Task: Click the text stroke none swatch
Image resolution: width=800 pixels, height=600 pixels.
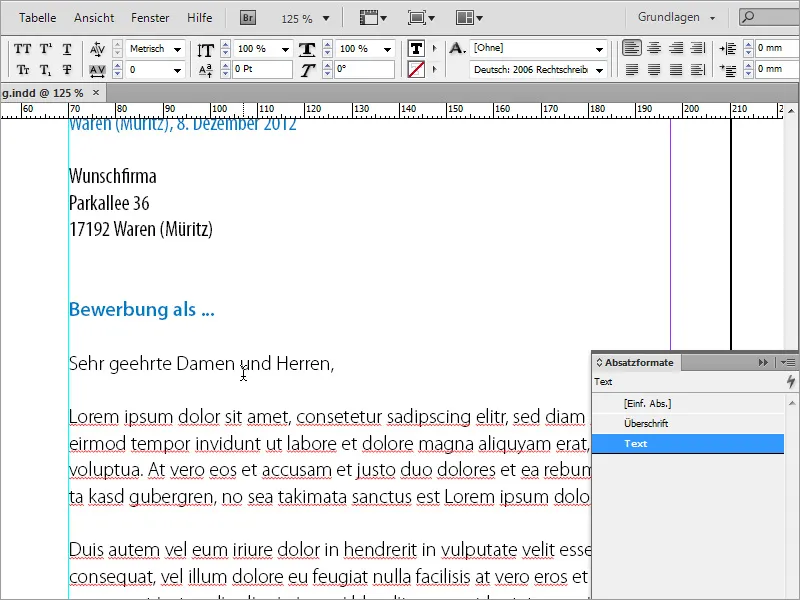Action: click(416, 69)
